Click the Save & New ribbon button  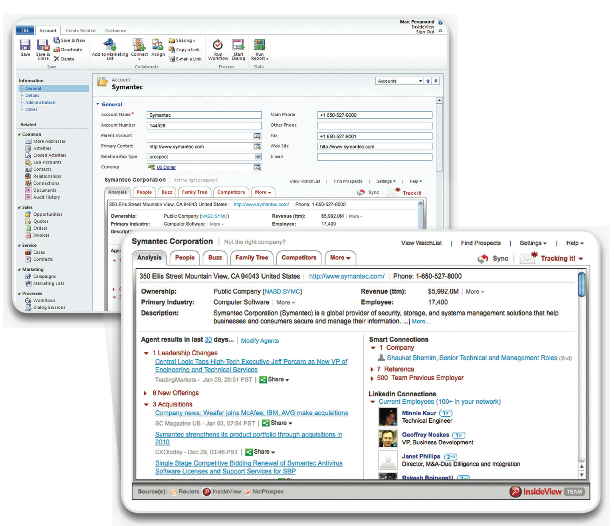(x=69, y=40)
